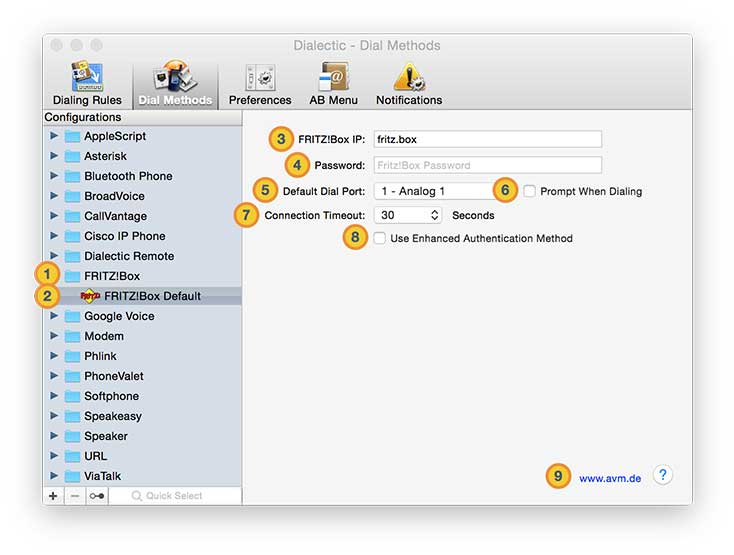Select the BroadVoice configuration label

[114, 196]
